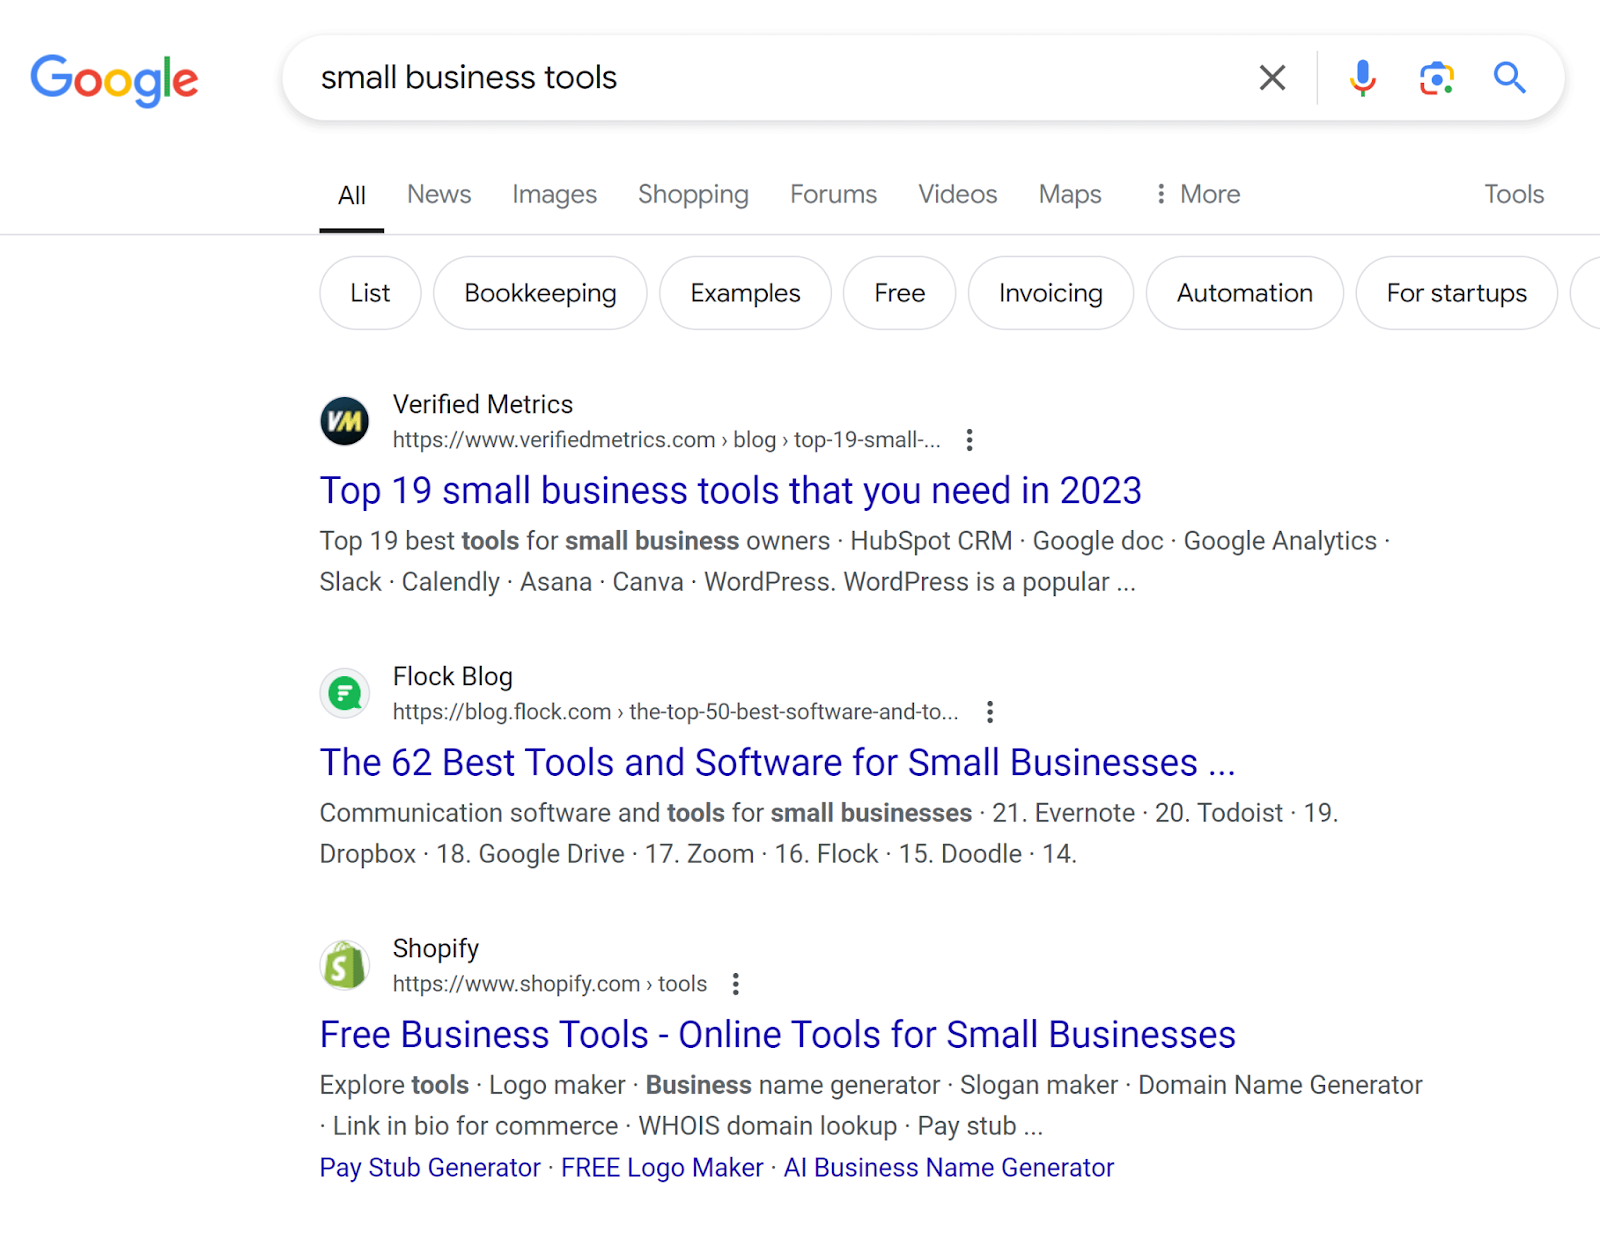Toggle the Bookkeeping search filter
The width and height of the screenshot is (1600, 1234).
coord(540,293)
